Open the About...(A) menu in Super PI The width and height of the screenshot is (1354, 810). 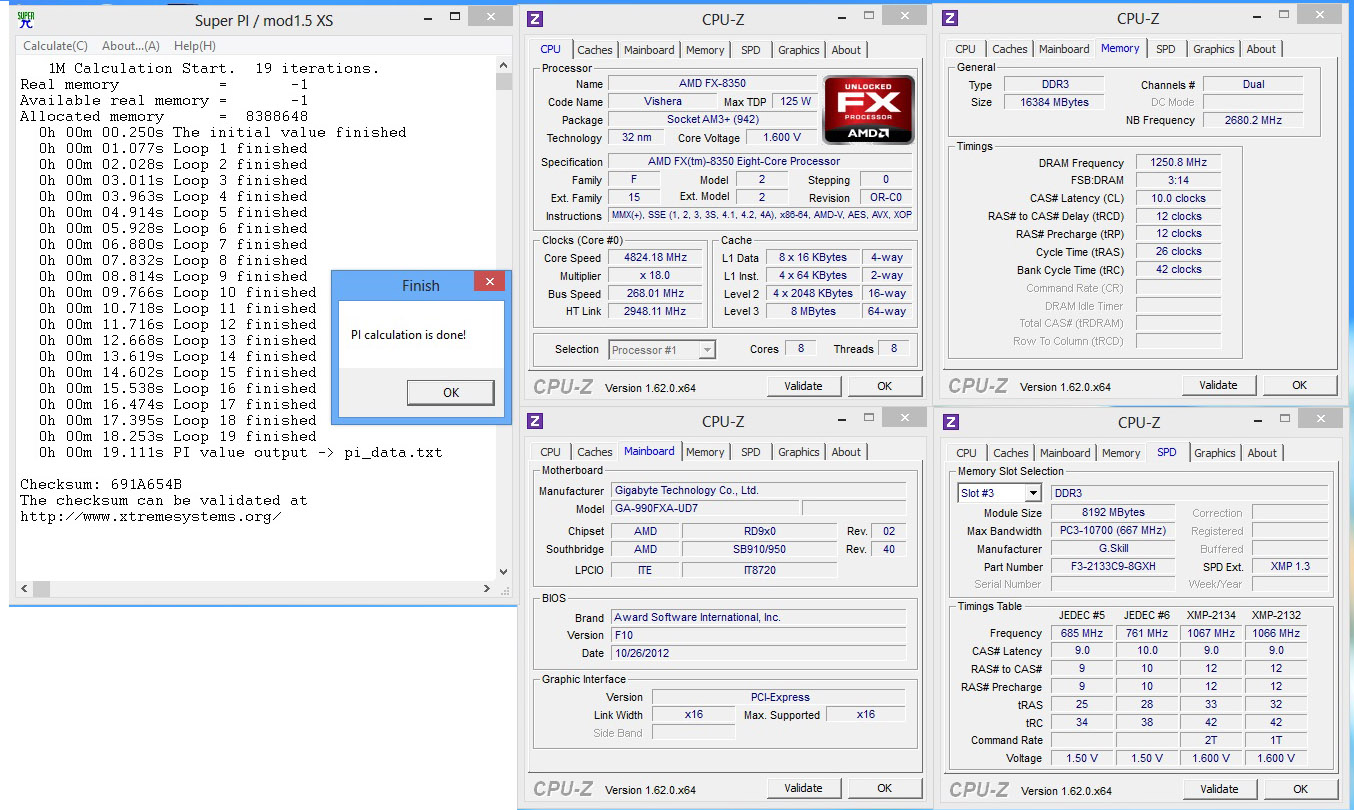131,46
